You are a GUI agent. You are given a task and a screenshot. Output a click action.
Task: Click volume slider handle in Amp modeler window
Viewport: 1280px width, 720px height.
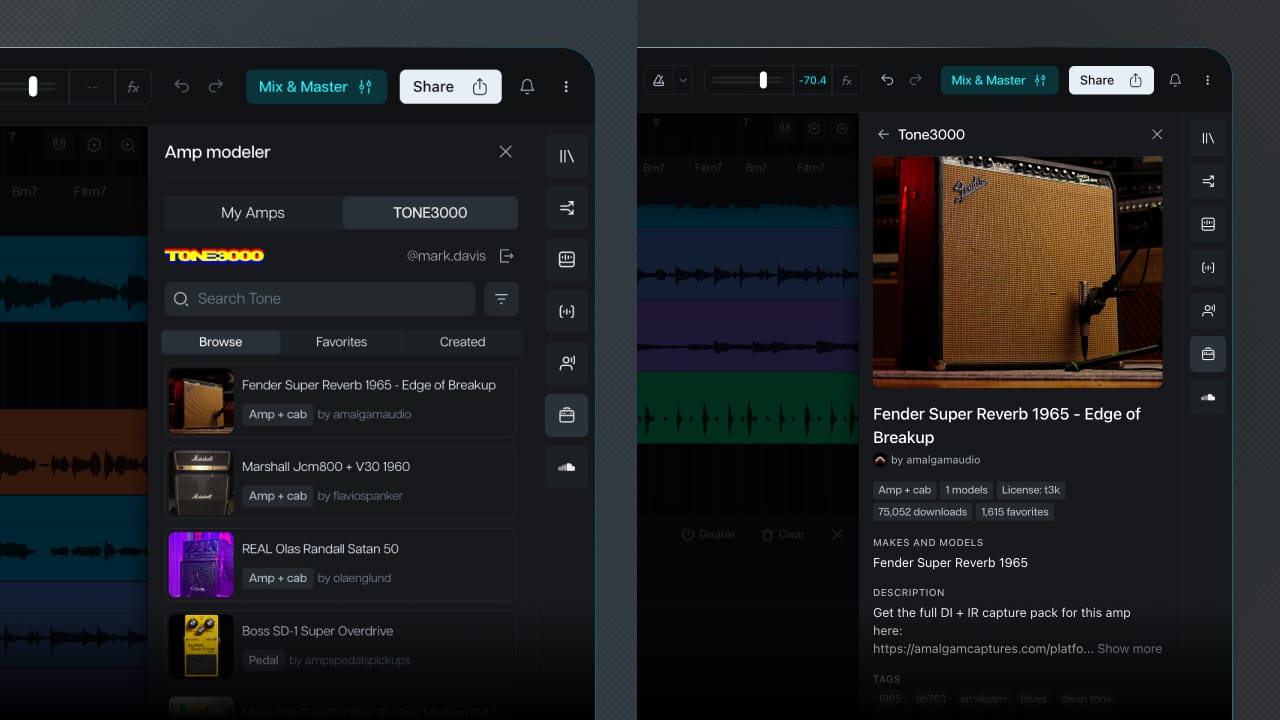pos(33,87)
